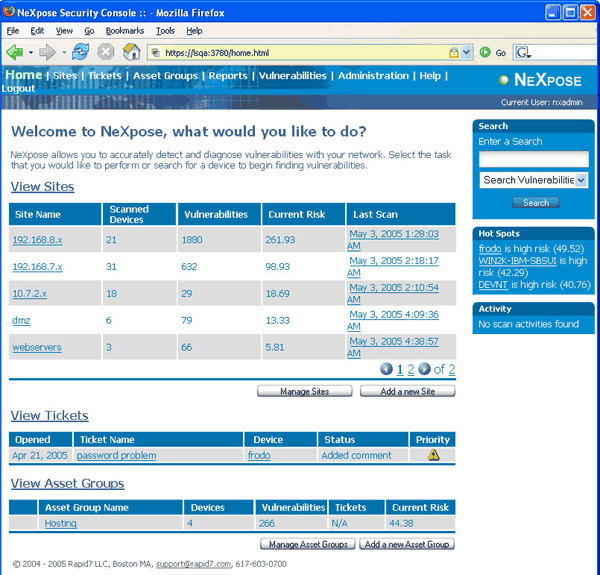Click the Add a new Site button

[x=407, y=391]
